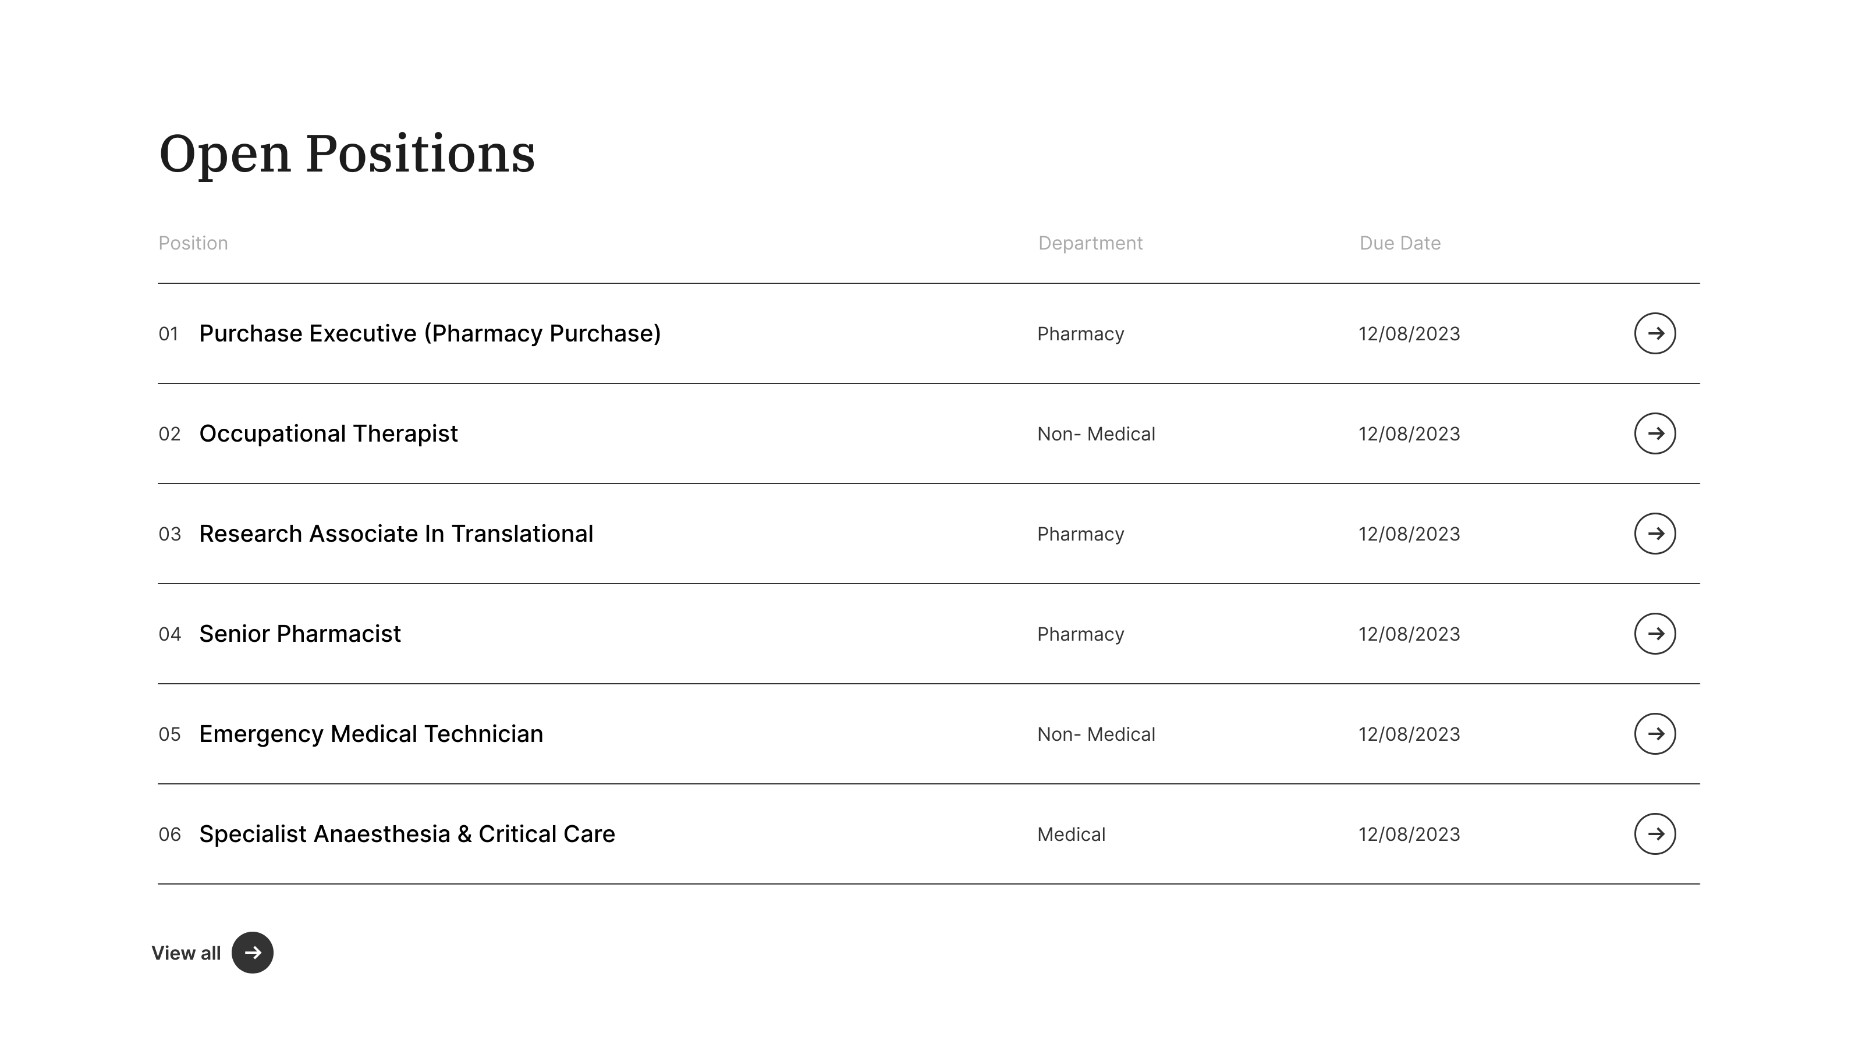Select the Occupational Therapist job title
The image size is (1851, 1064).
click(x=328, y=433)
